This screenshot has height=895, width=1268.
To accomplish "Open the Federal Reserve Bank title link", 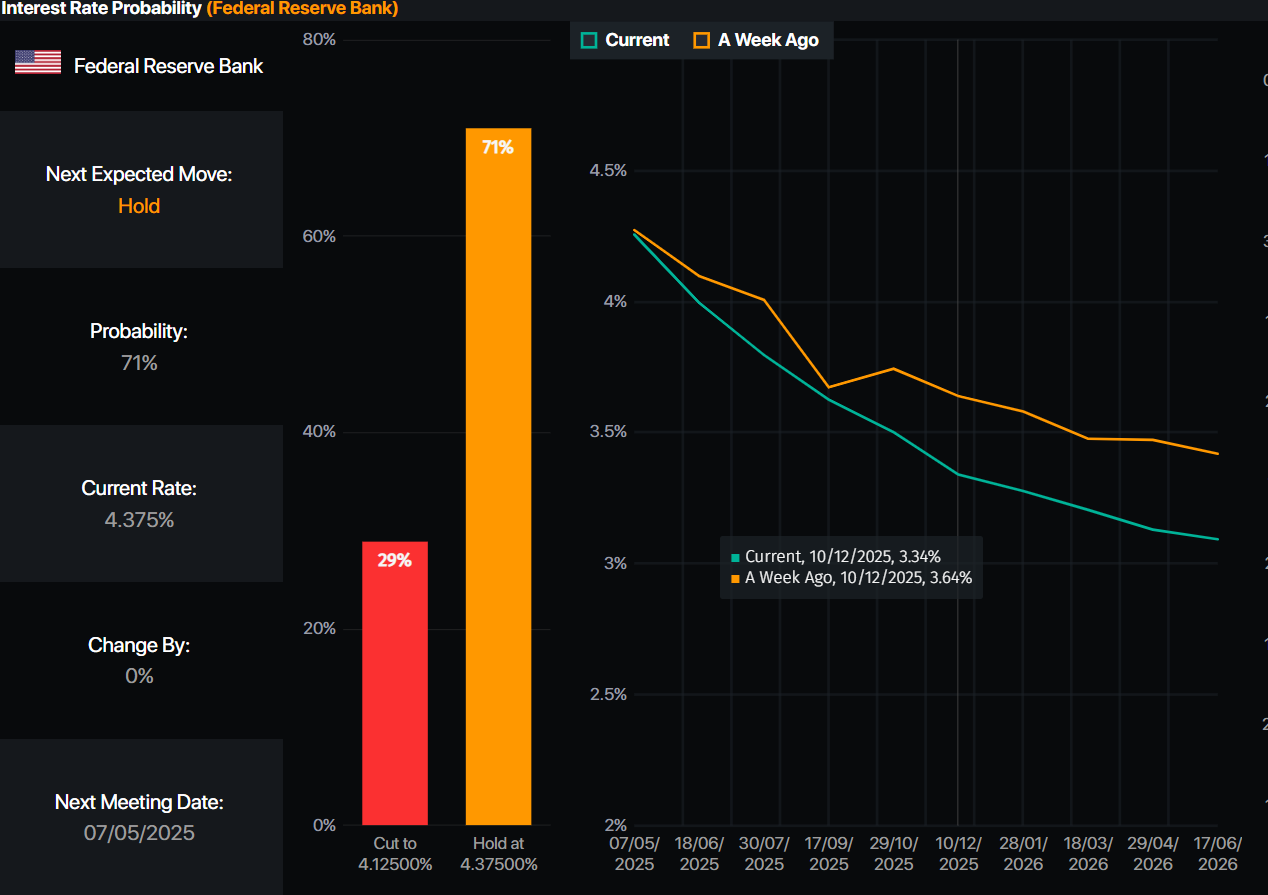I will pos(302,9).
